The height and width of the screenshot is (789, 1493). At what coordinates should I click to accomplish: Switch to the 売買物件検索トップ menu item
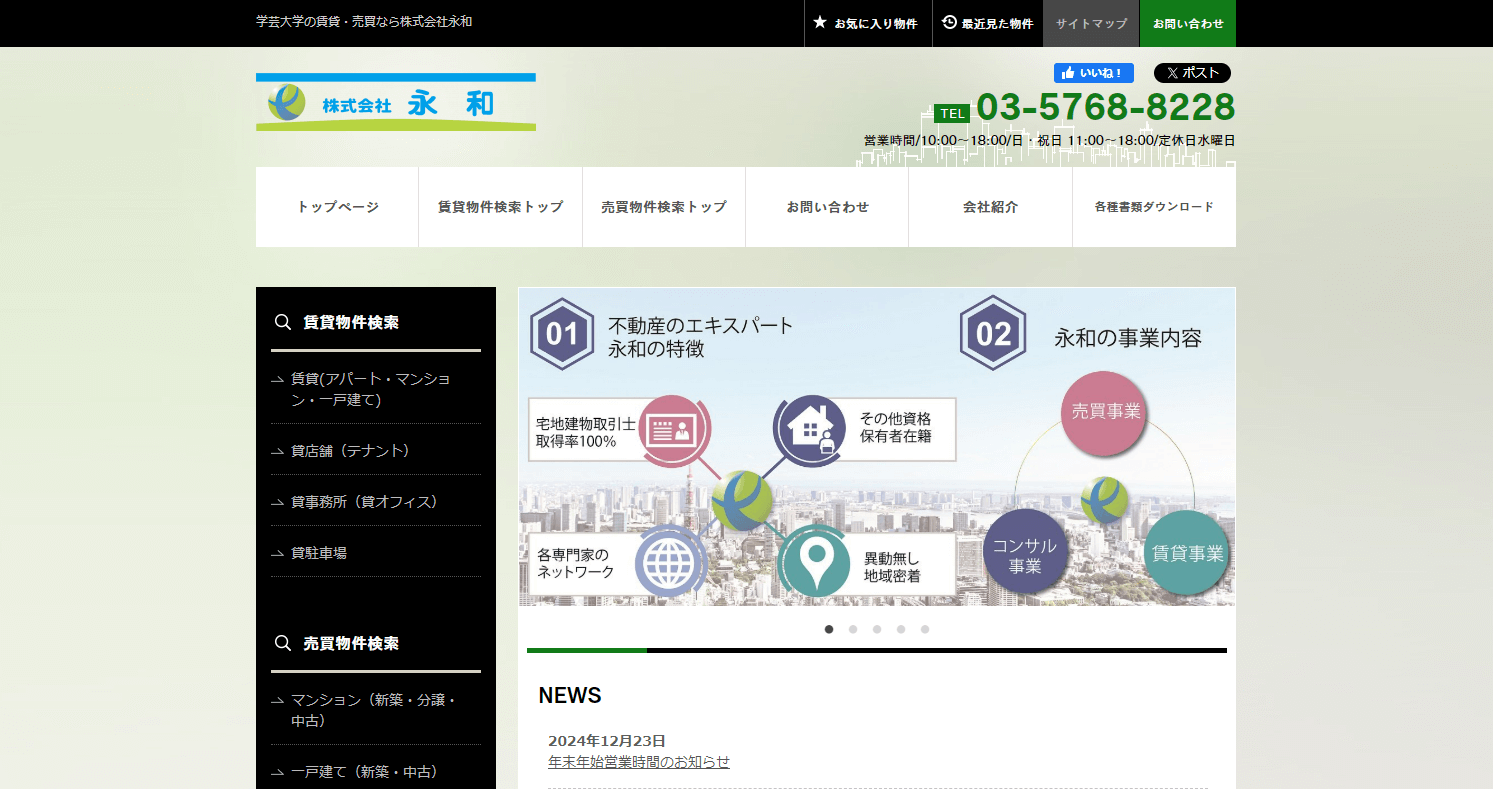(x=663, y=207)
